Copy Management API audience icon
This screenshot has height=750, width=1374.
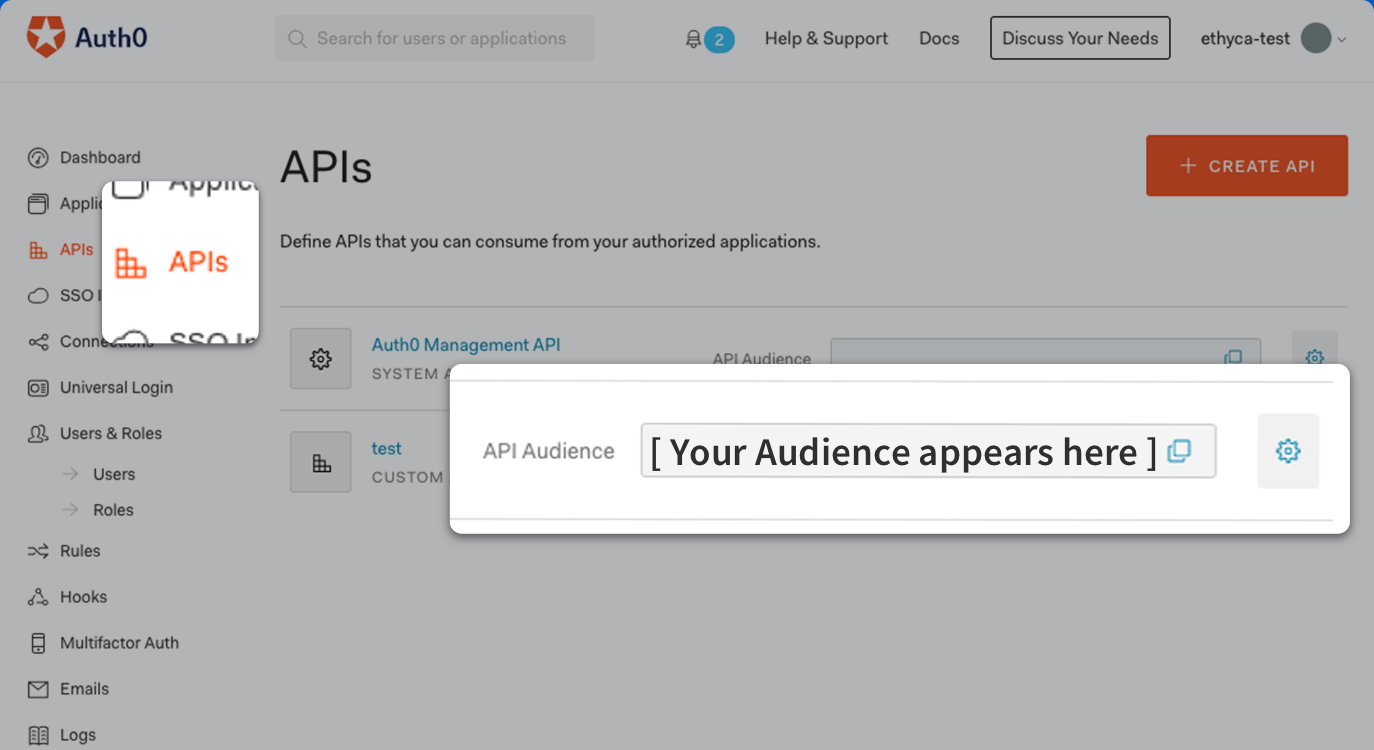click(x=1233, y=357)
